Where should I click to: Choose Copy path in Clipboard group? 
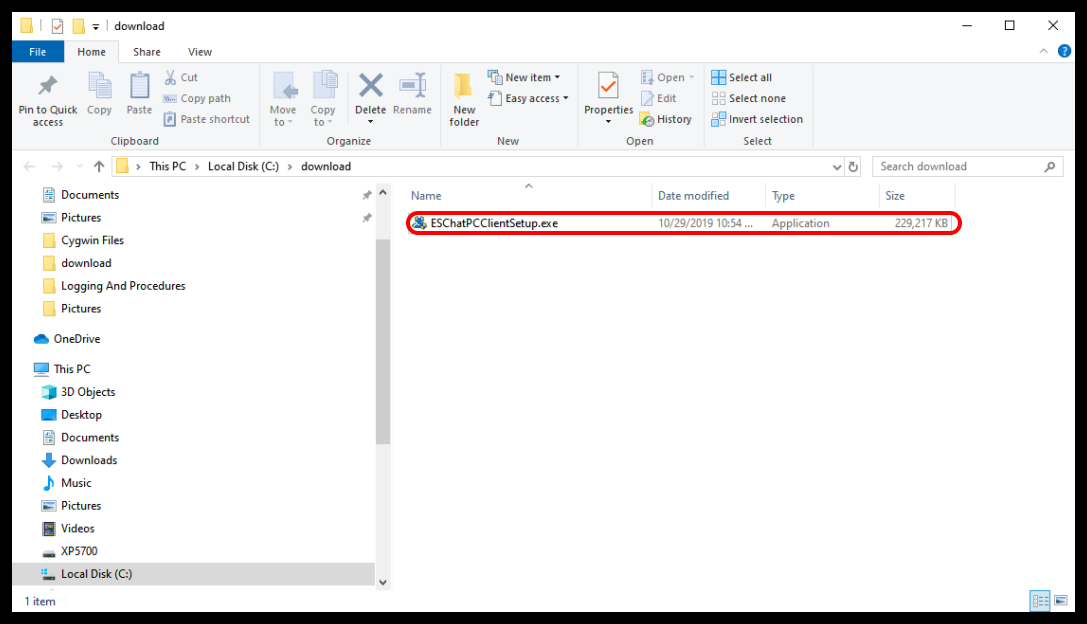(197, 98)
